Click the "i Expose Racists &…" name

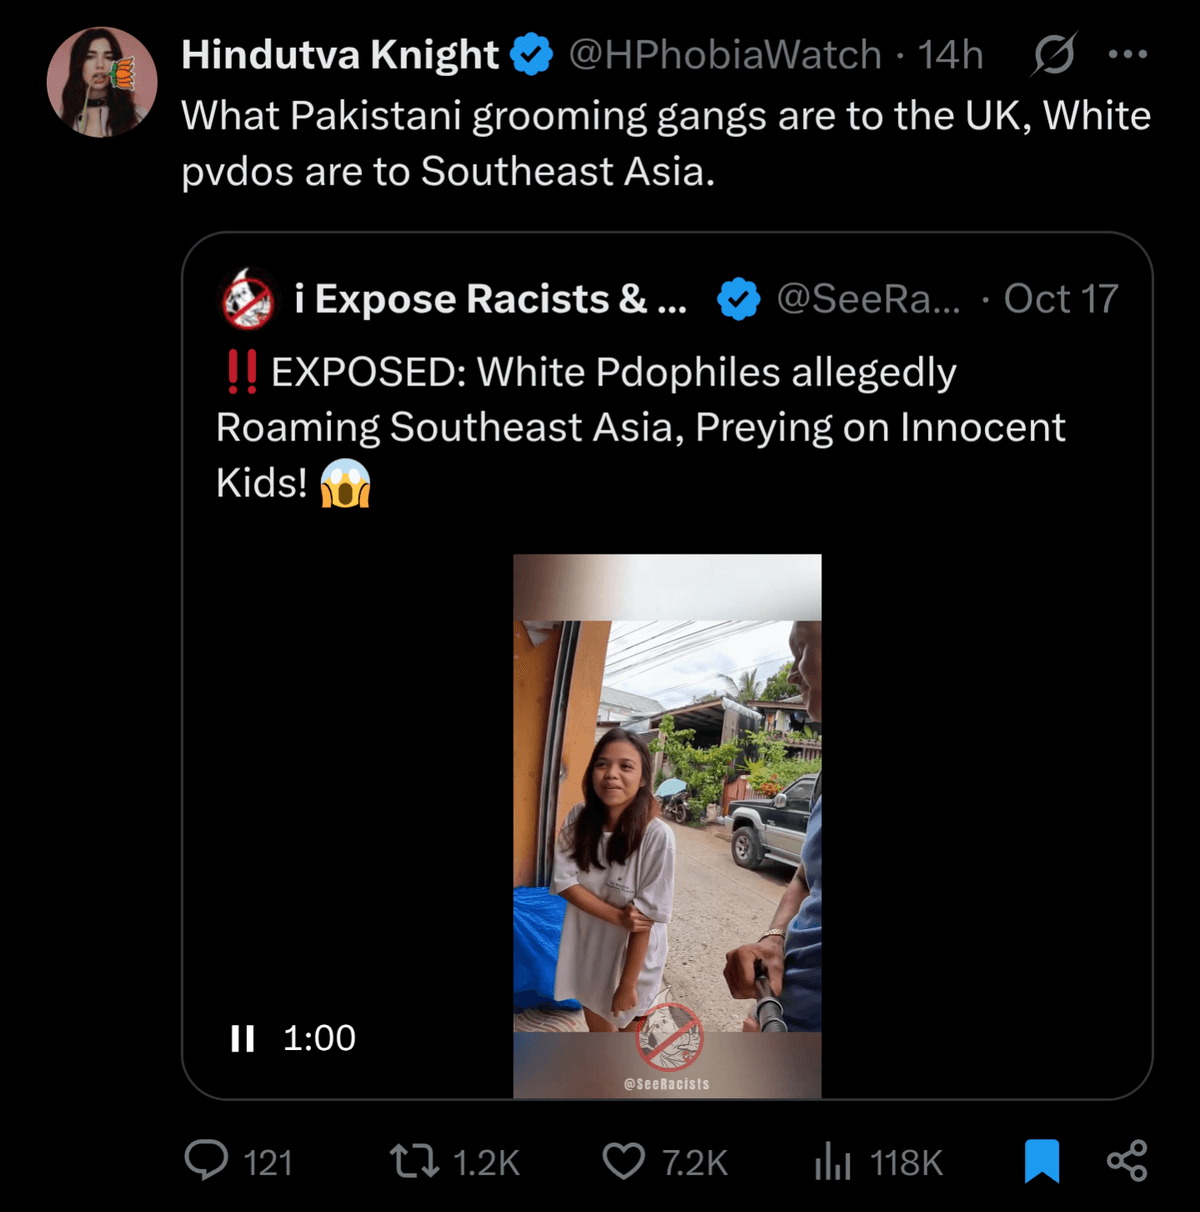click(x=490, y=299)
